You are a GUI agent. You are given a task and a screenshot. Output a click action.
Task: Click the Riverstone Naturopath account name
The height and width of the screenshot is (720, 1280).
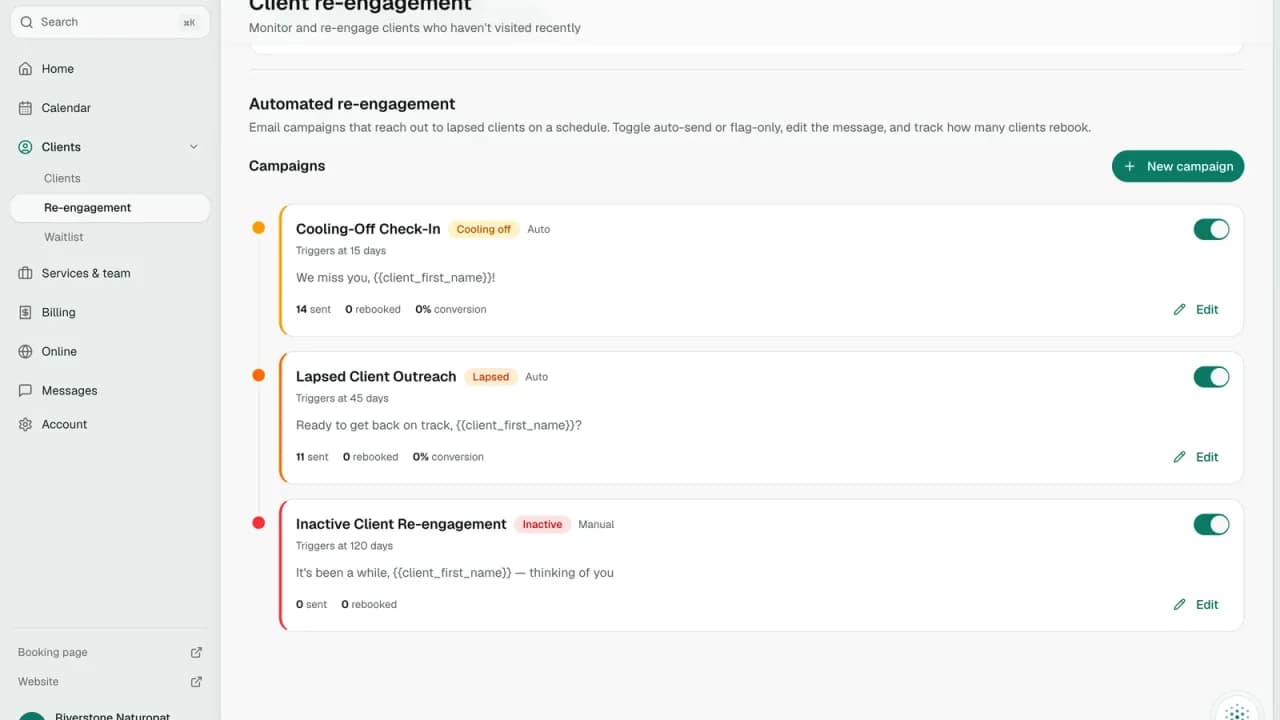tap(112, 717)
